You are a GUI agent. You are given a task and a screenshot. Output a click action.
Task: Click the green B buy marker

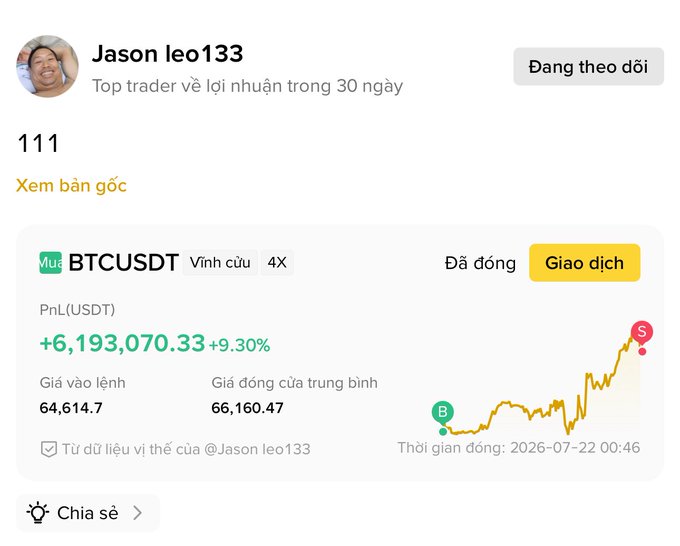(x=443, y=412)
